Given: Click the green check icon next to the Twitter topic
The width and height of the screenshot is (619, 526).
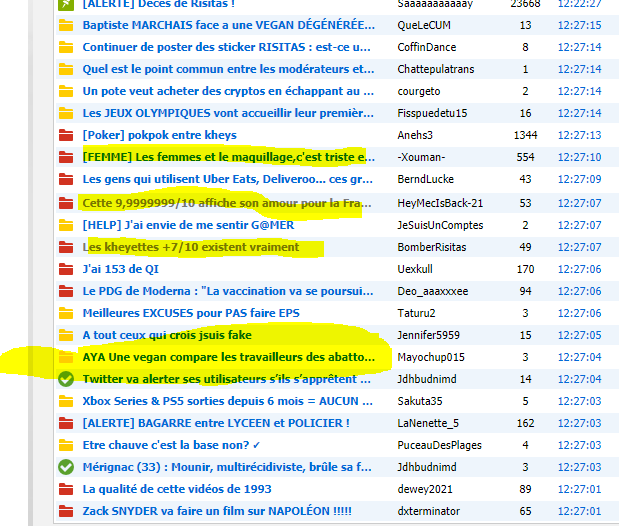Looking at the screenshot, I should click(x=66, y=379).
